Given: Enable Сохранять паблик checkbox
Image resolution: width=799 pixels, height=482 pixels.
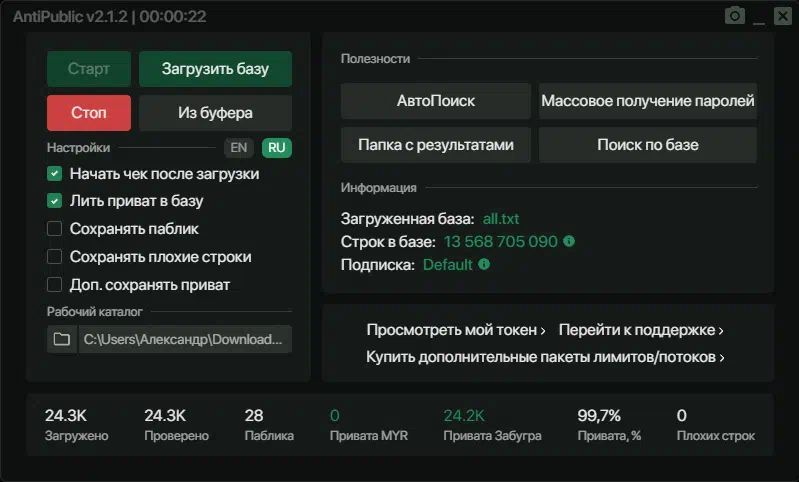Looking at the screenshot, I should pos(55,229).
